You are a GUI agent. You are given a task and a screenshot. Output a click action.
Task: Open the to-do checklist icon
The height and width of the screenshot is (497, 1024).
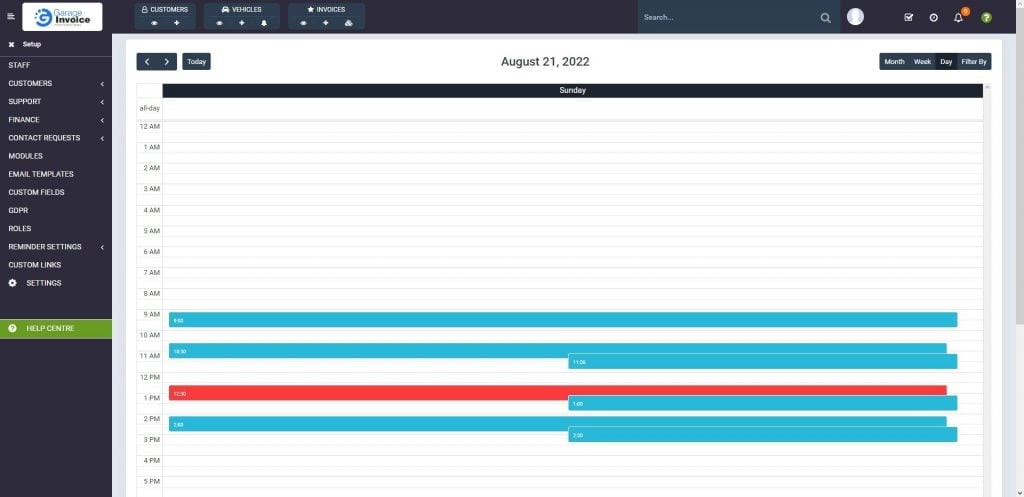coord(908,17)
